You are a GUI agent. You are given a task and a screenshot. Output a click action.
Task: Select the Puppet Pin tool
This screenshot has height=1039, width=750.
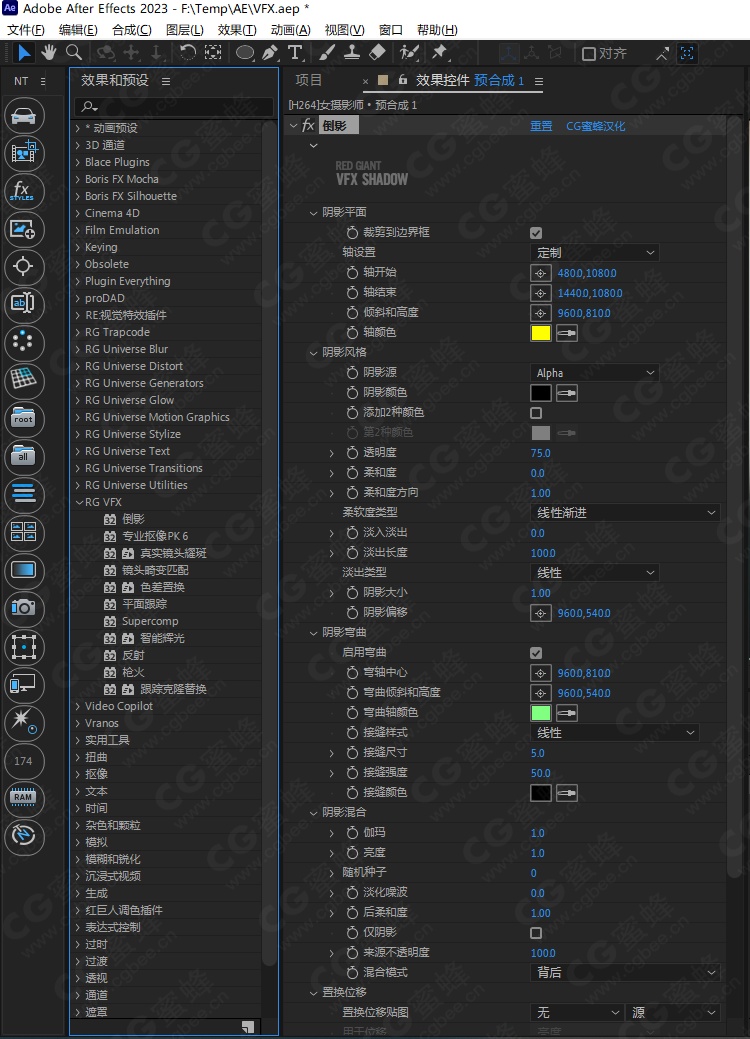click(x=439, y=52)
